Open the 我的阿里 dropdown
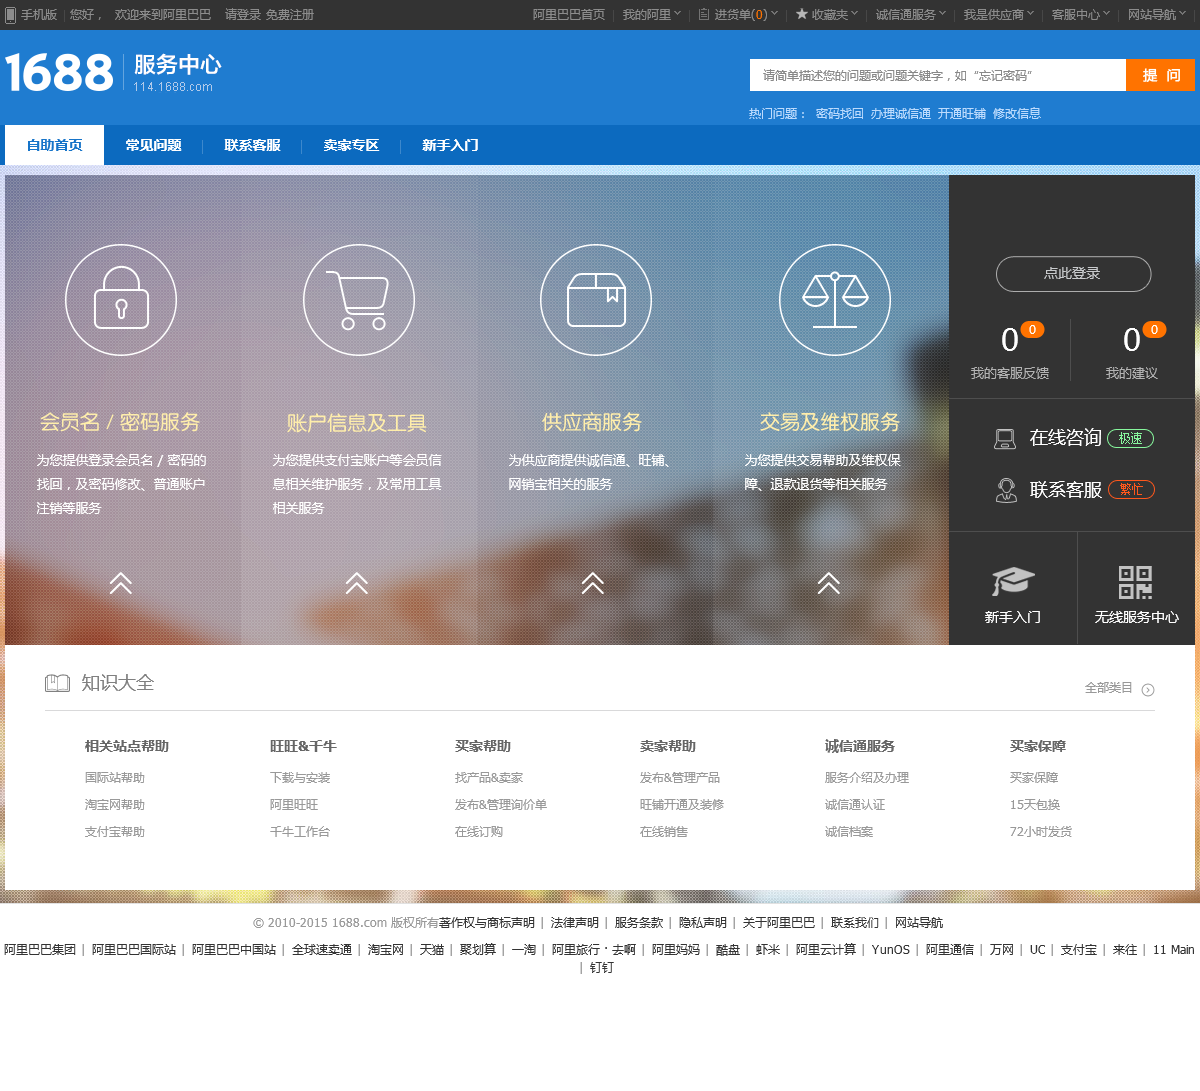Image resolution: width=1200 pixels, height=1091 pixels. tap(651, 15)
